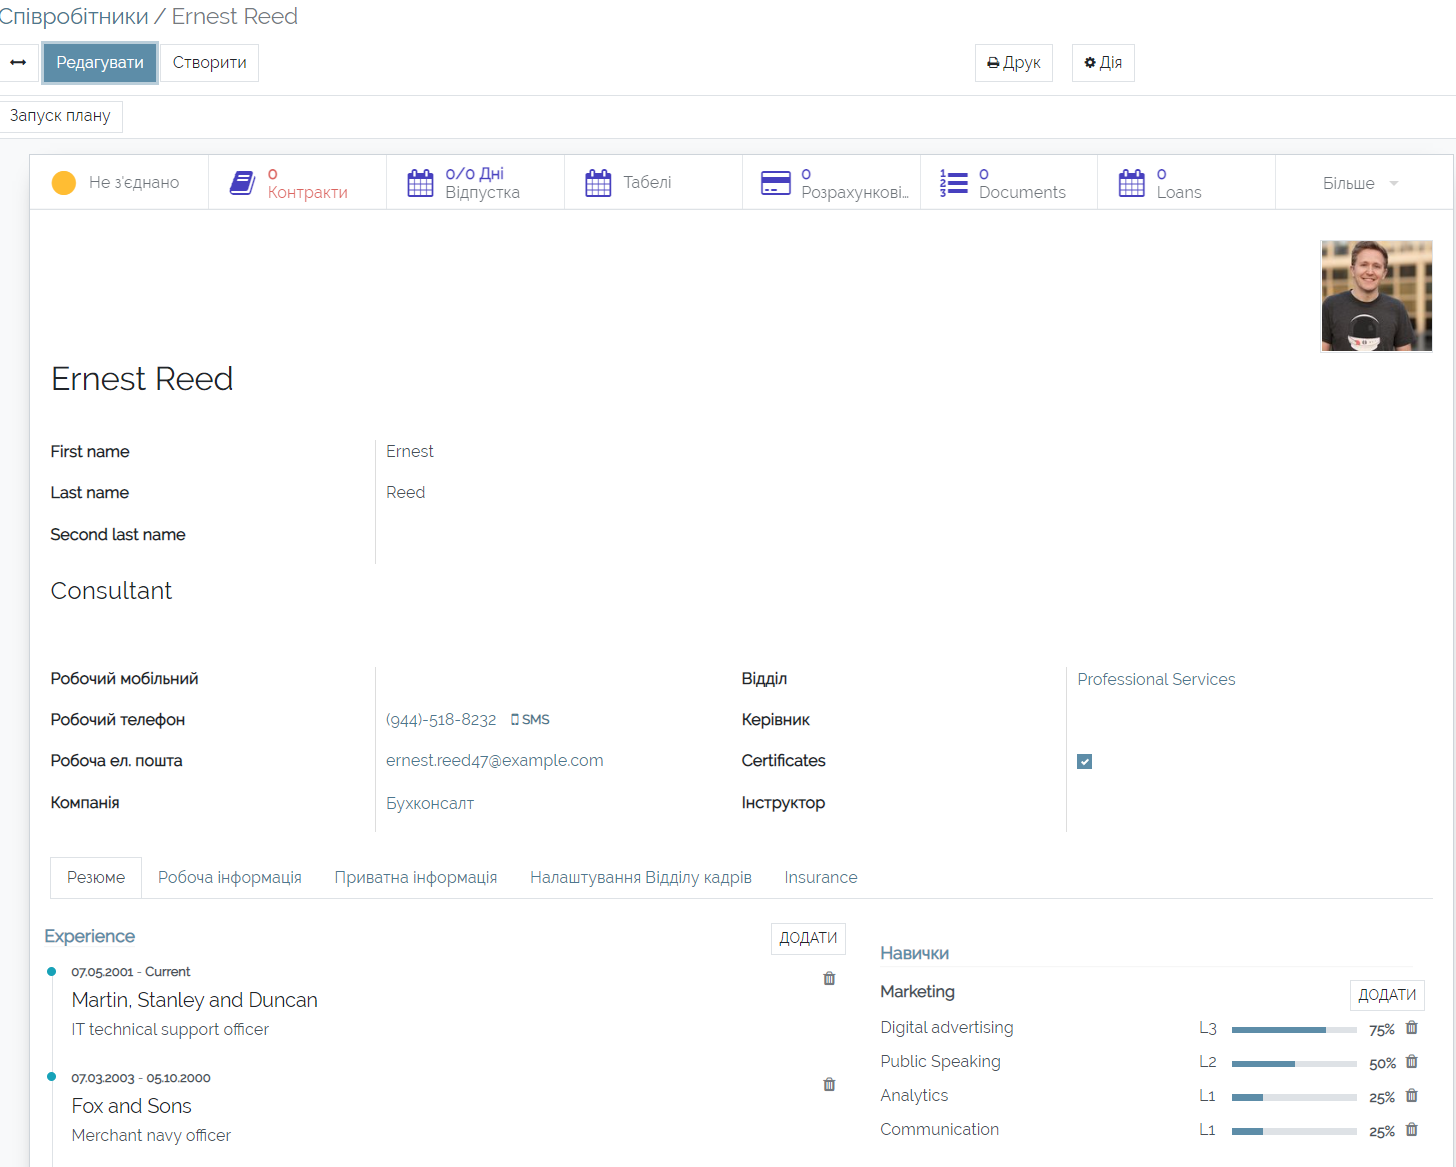Click Analytics 25% progress bar
The height and width of the screenshot is (1167, 1456).
tap(1294, 1097)
